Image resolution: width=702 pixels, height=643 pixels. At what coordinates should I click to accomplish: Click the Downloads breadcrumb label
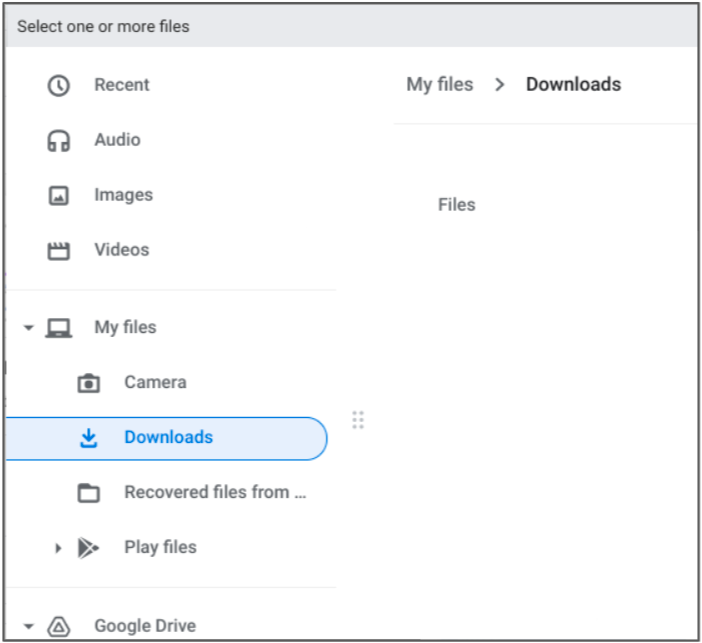[574, 85]
